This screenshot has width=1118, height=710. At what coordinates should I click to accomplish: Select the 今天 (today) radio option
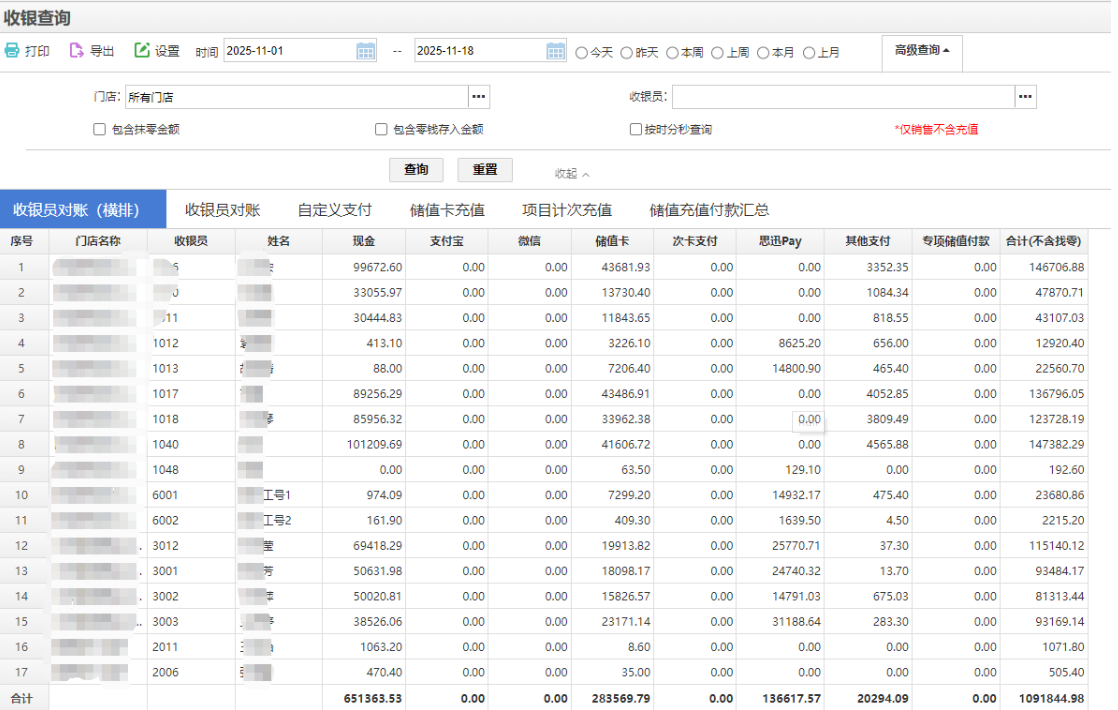click(x=582, y=53)
